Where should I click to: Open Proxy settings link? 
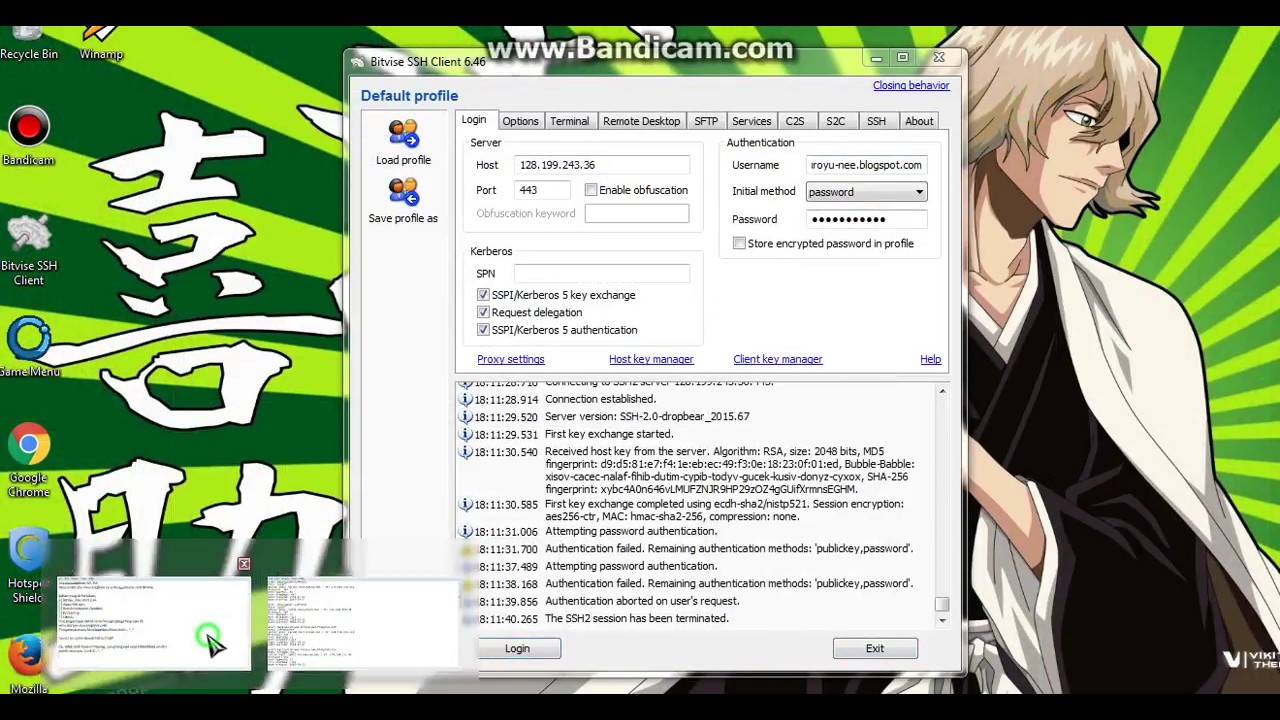tap(511, 359)
